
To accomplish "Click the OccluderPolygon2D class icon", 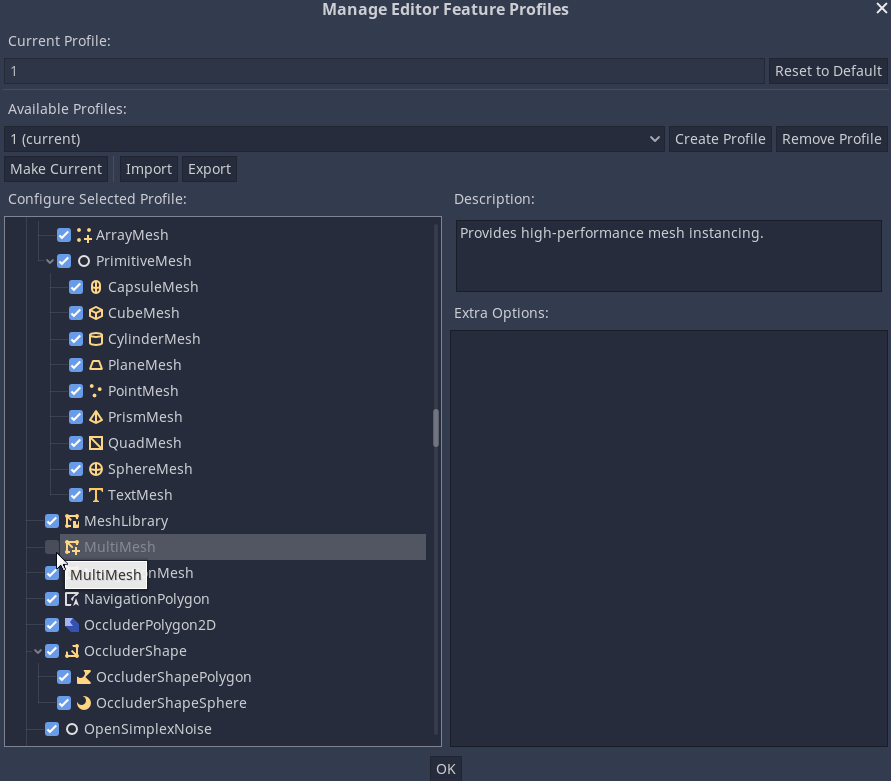I will pos(71,624).
